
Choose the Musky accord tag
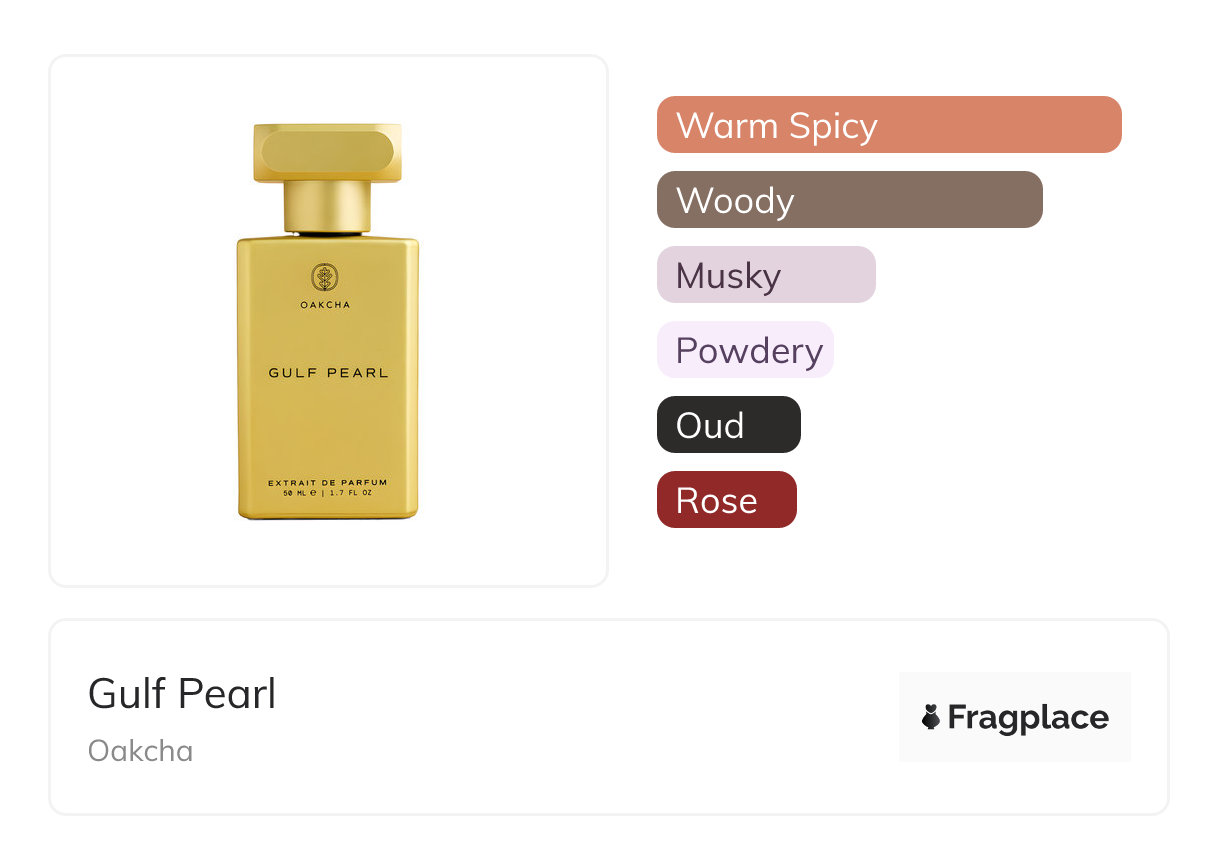(765, 275)
